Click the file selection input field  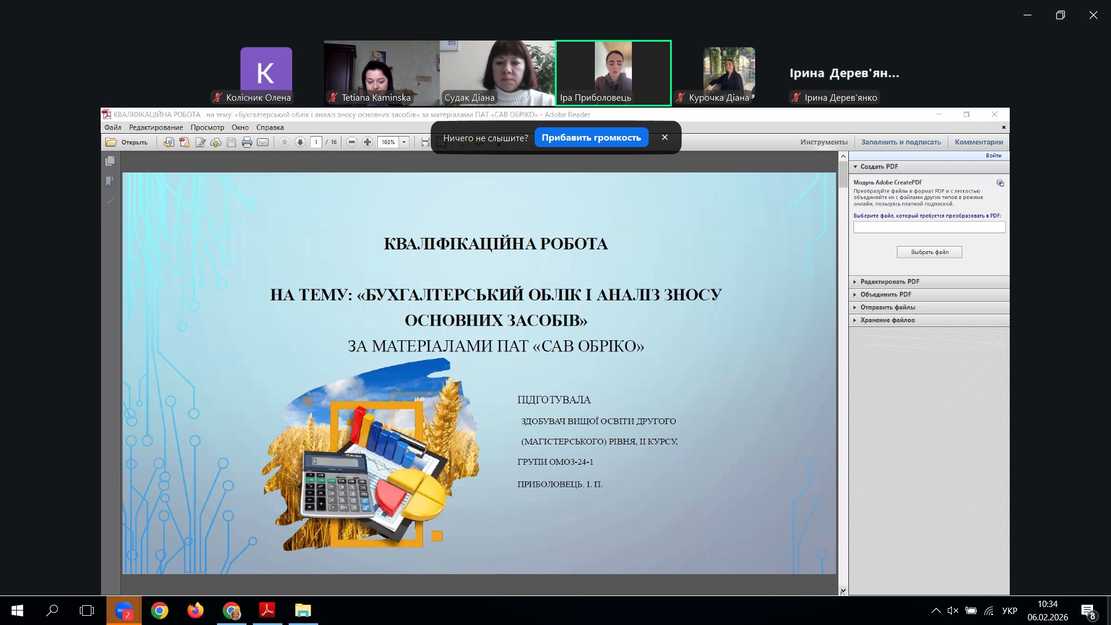929,228
